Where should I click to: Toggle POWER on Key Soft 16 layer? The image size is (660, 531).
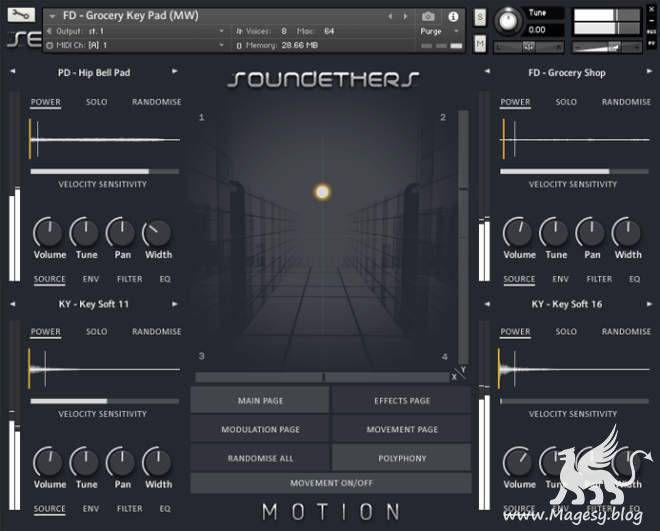point(515,332)
